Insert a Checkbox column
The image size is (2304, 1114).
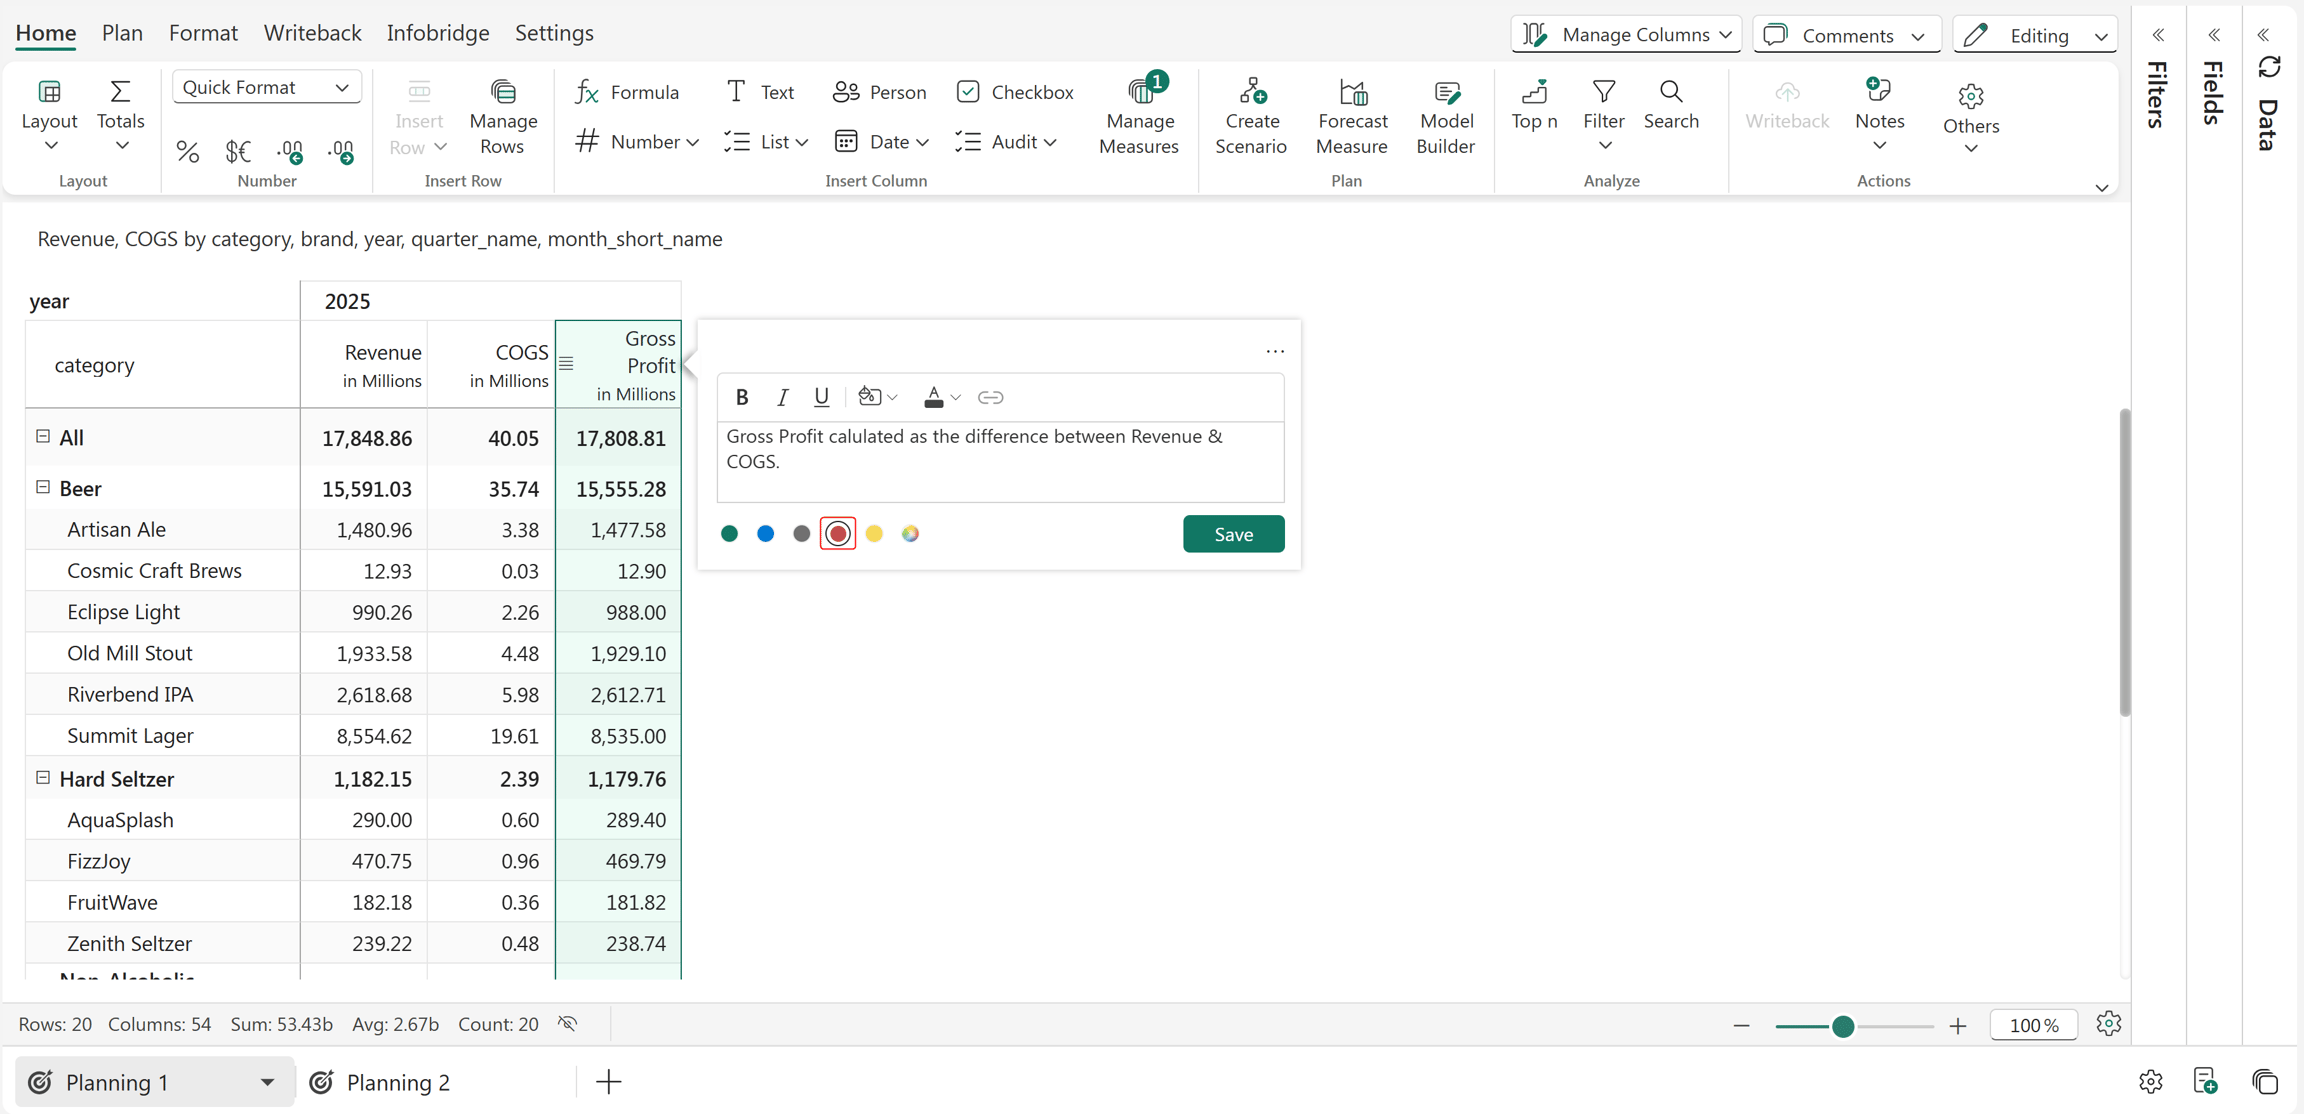(x=1015, y=92)
